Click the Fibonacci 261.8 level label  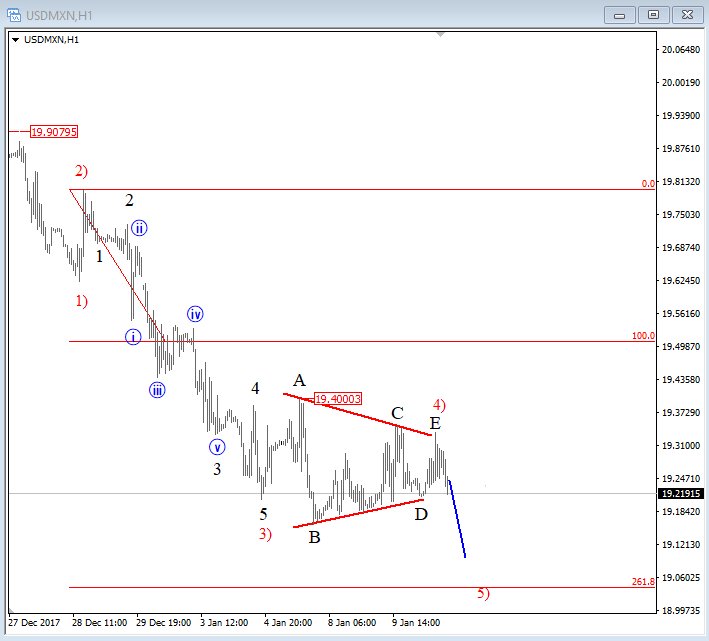(x=643, y=582)
